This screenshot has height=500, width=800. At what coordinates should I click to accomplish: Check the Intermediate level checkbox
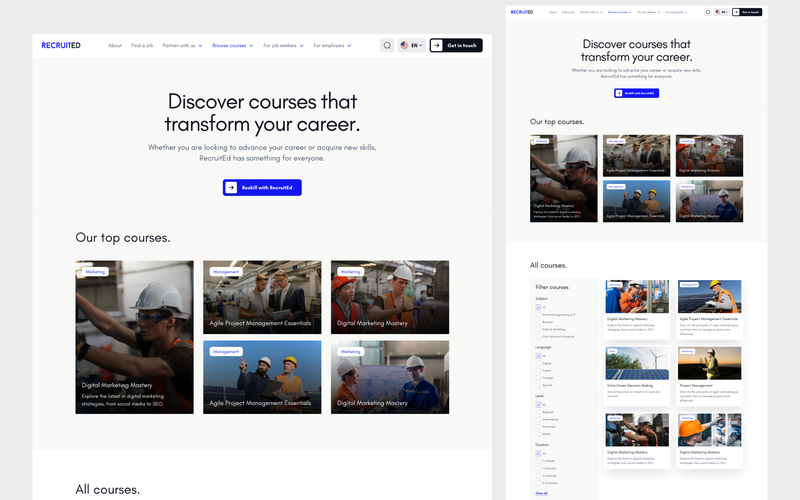click(538, 419)
